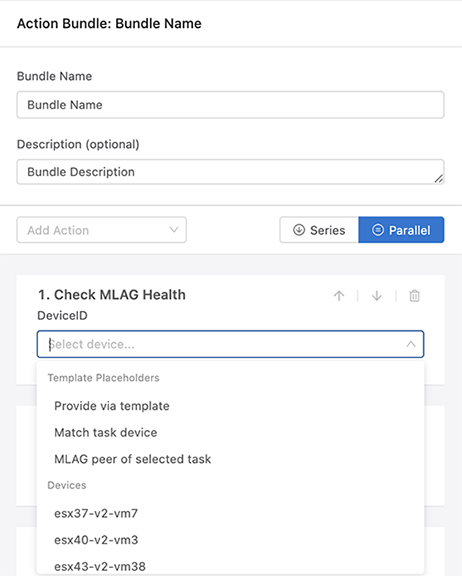Move Check MLAG Health action down
462x576 pixels.
coord(377,296)
